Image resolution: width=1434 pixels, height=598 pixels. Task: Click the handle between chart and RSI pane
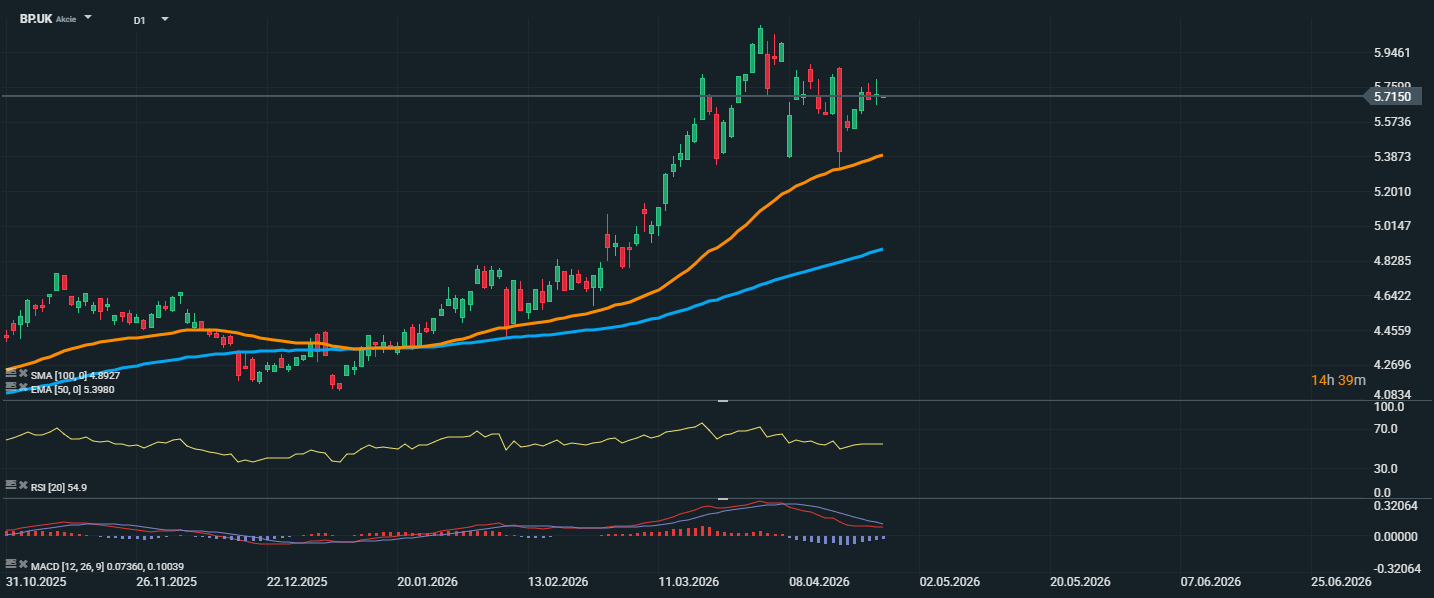point(723,400)
